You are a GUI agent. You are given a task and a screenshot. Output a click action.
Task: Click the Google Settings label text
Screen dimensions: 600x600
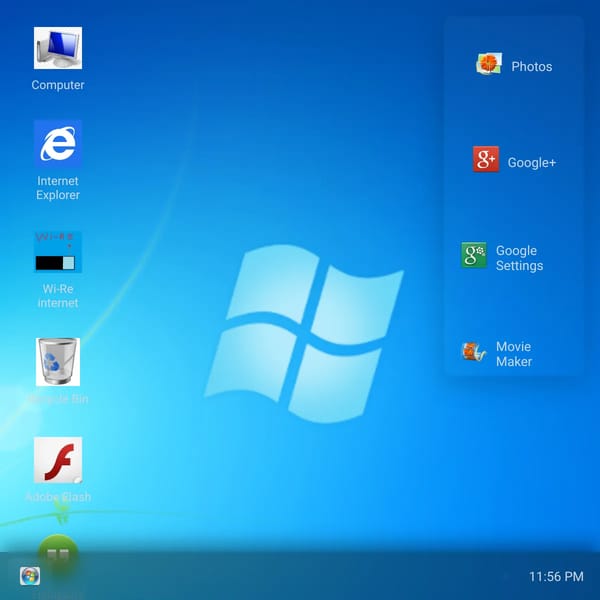pos(520,258)
